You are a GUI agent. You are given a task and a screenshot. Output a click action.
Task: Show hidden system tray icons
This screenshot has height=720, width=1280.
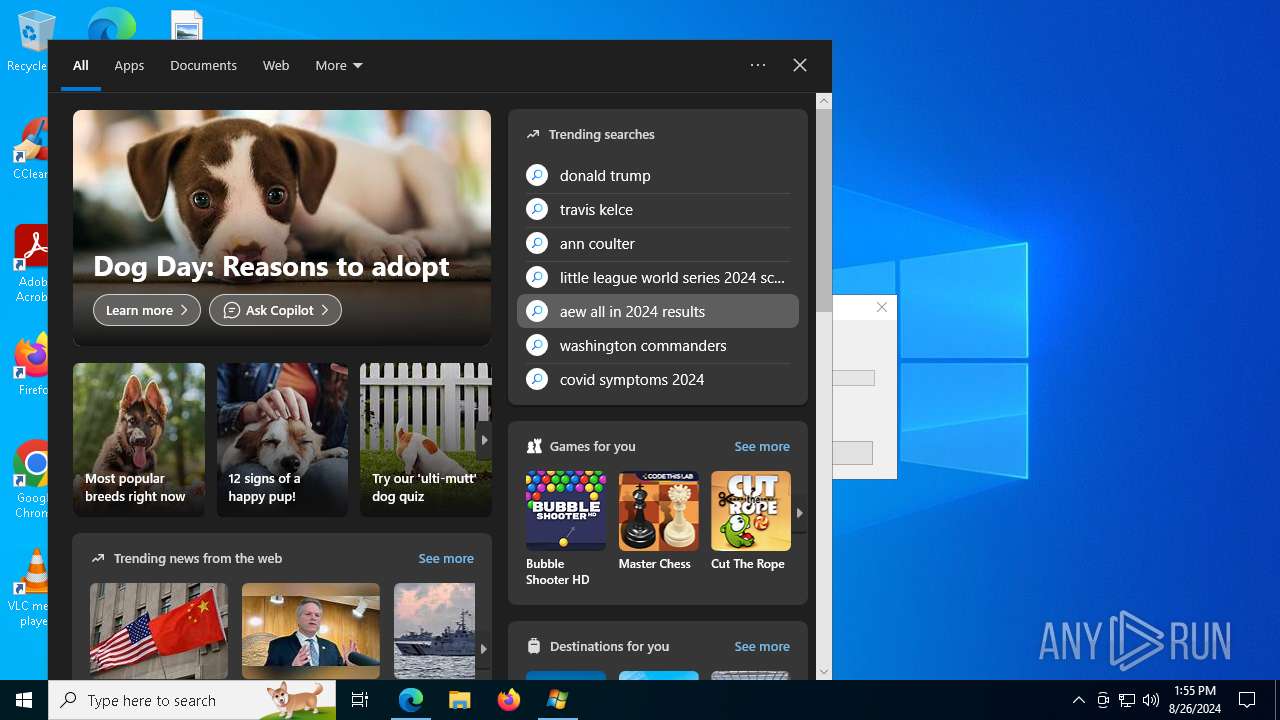point(1078,700)
